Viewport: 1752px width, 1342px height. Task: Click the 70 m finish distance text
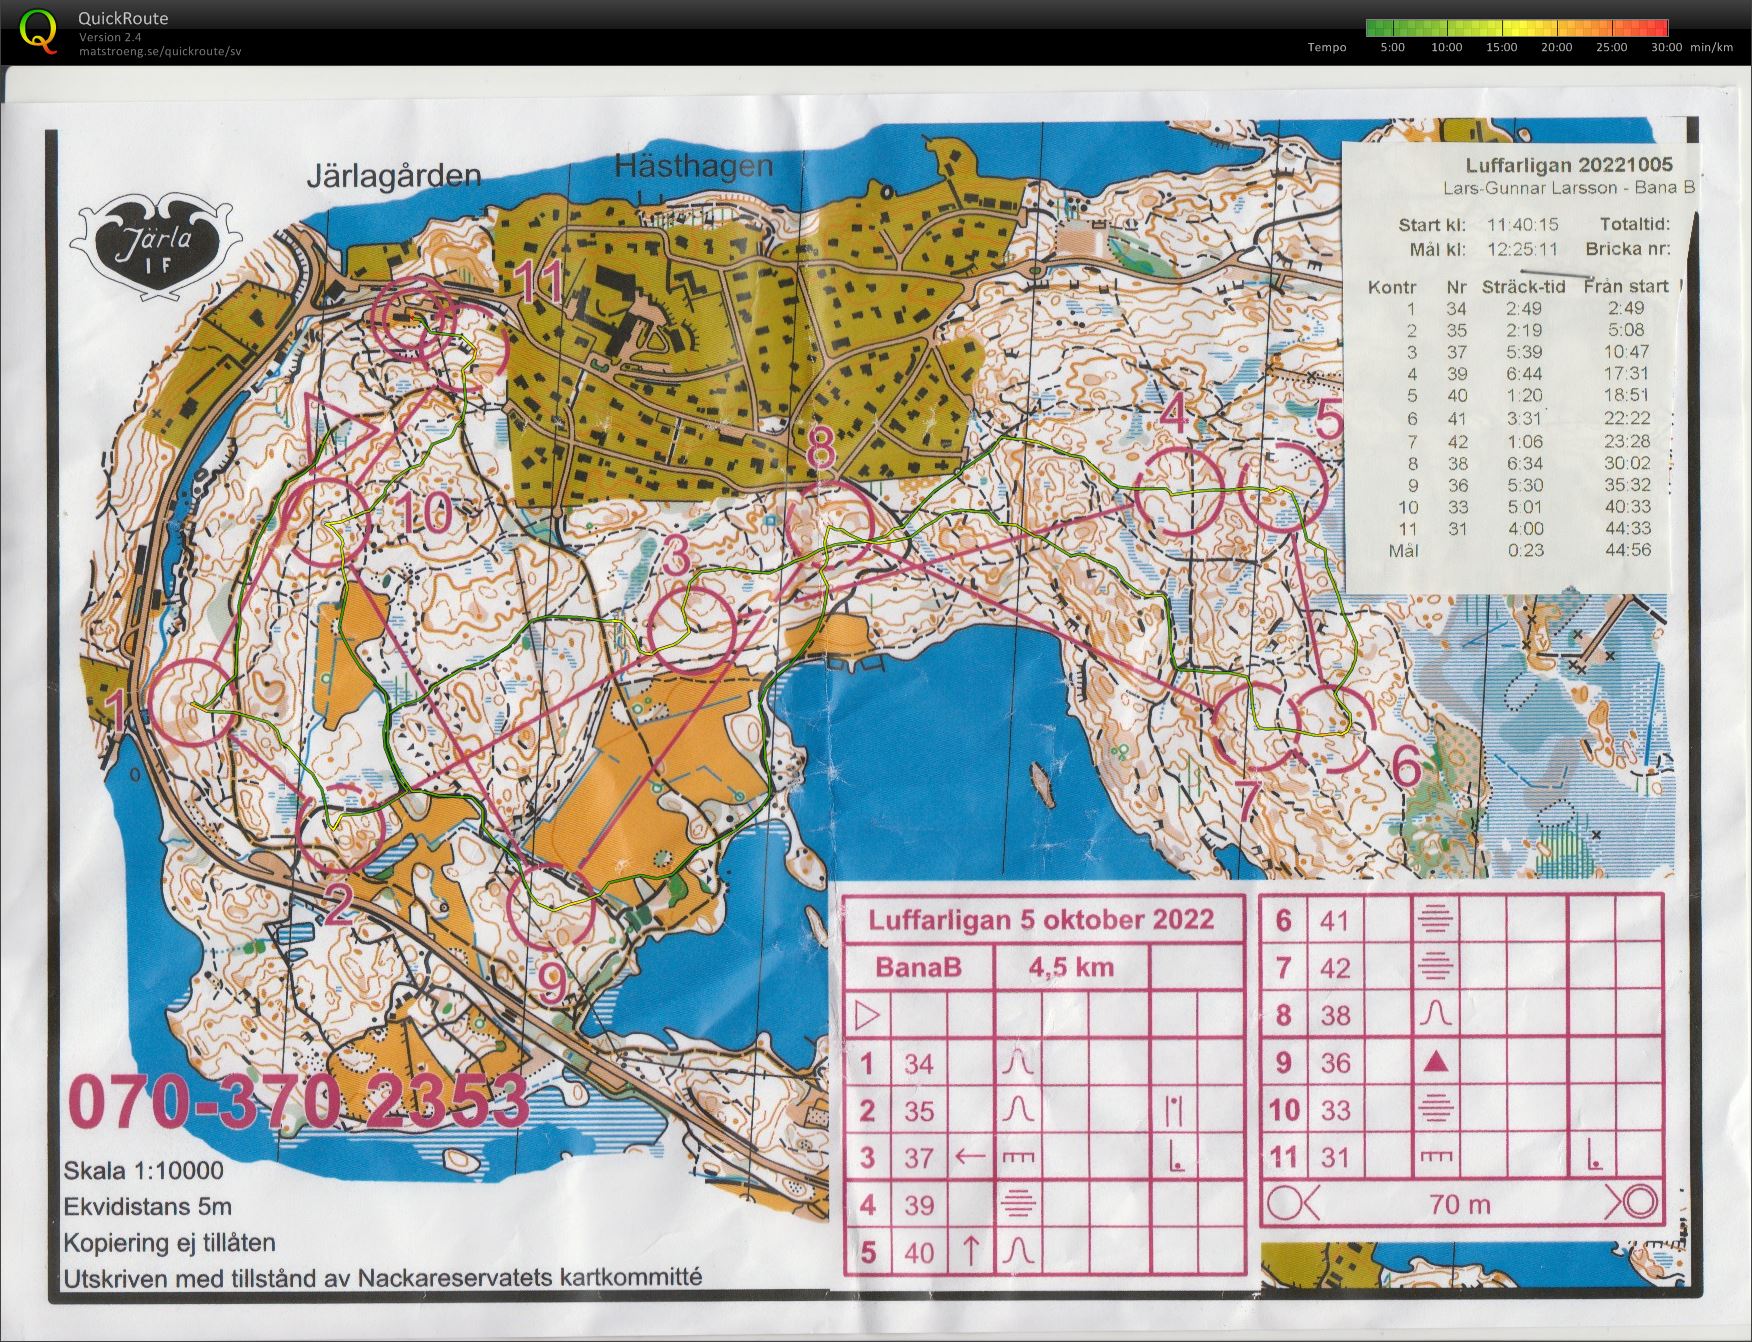click(x=1460, y=1204)
